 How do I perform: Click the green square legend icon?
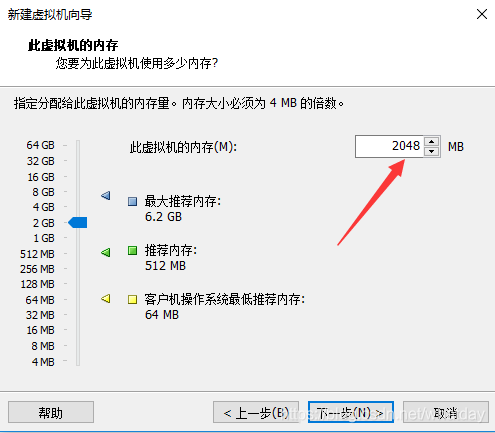pyautogui.click(x=132, y=250)
